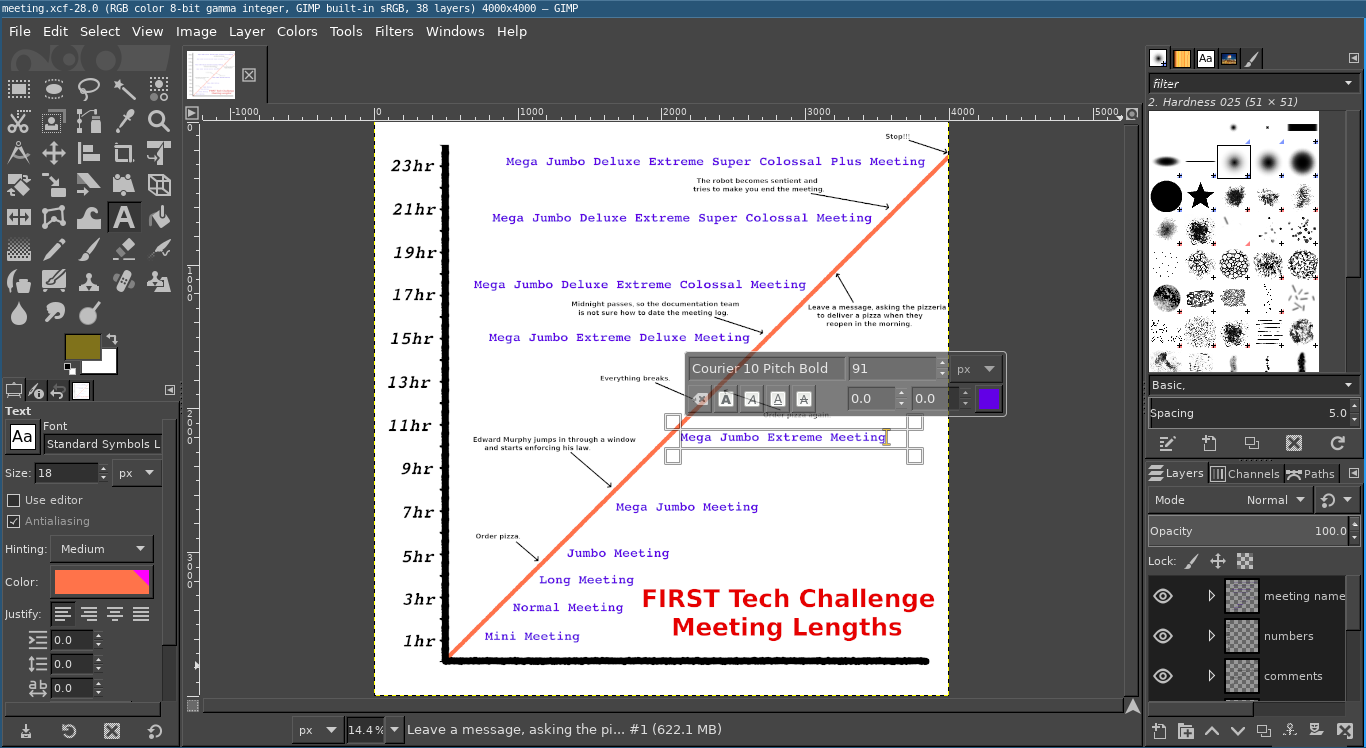Set justify to right alignment

[89, 614]
